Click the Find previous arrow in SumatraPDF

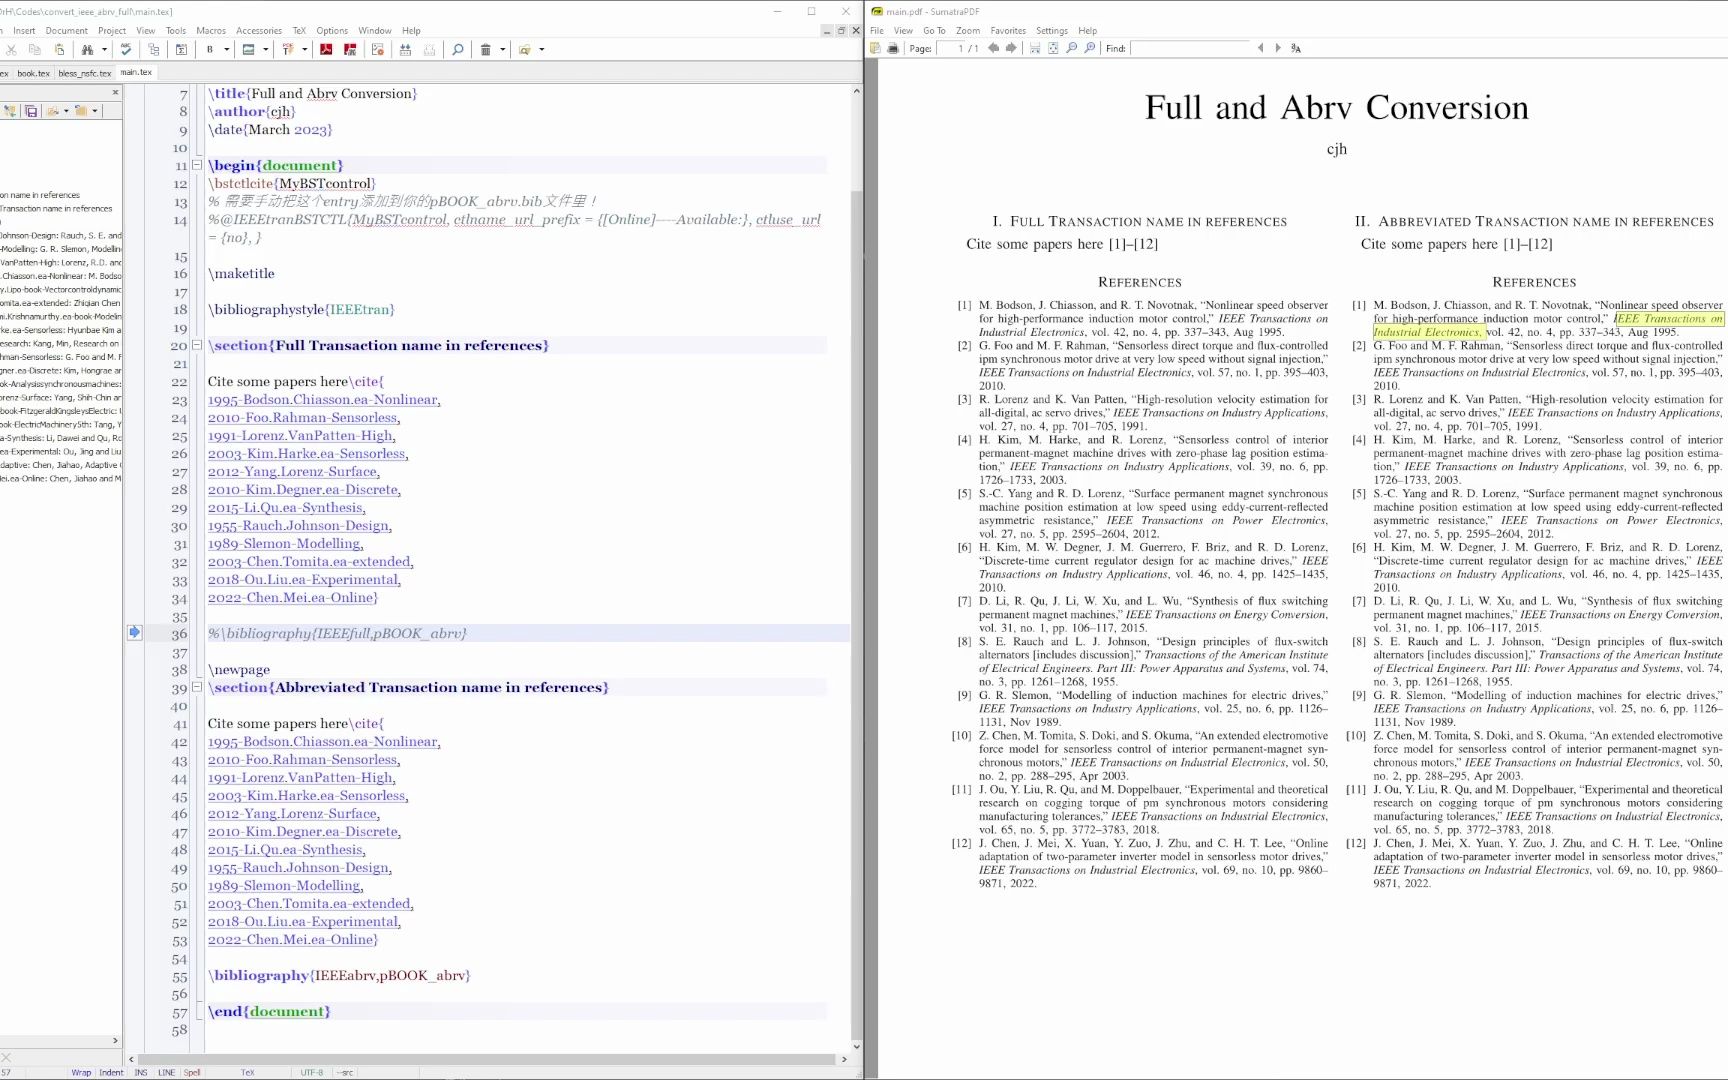(1260, 48)
